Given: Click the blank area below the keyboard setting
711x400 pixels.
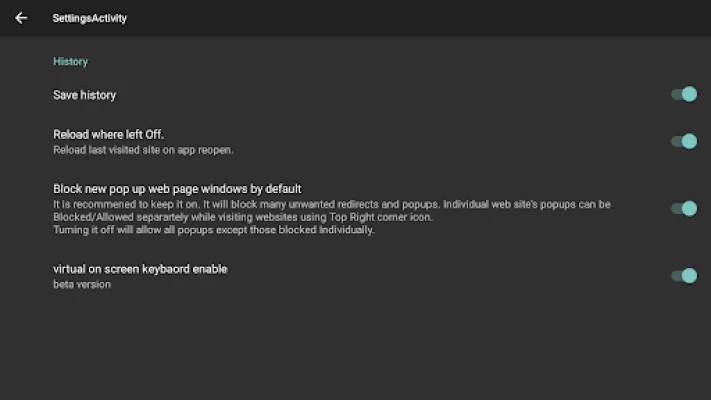Looking at the screenshot, I should point(355,345).
